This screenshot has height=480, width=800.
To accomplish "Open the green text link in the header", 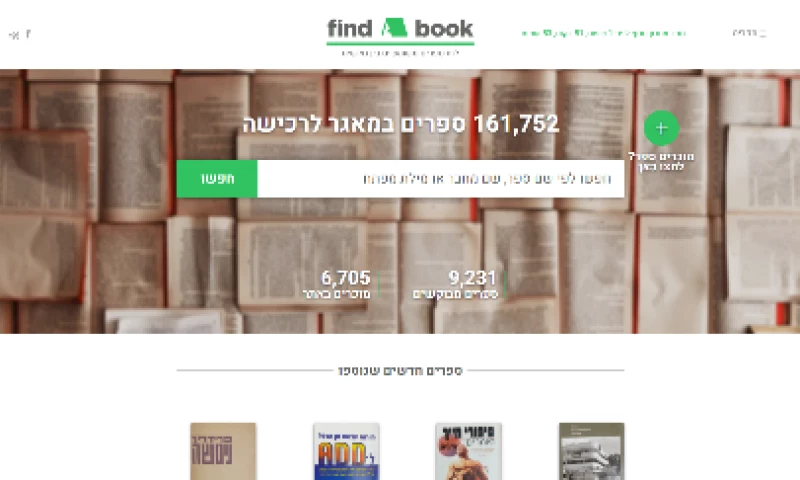I will pyautogui.click(x=604, y=33).
